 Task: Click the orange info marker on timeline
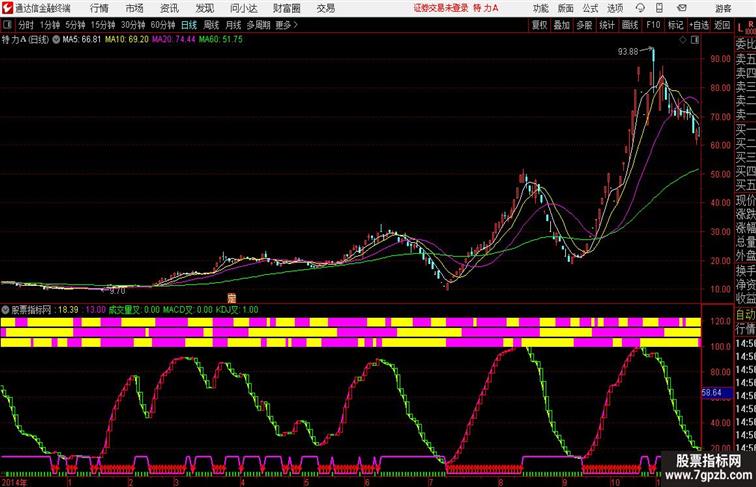tap(231, 298)
